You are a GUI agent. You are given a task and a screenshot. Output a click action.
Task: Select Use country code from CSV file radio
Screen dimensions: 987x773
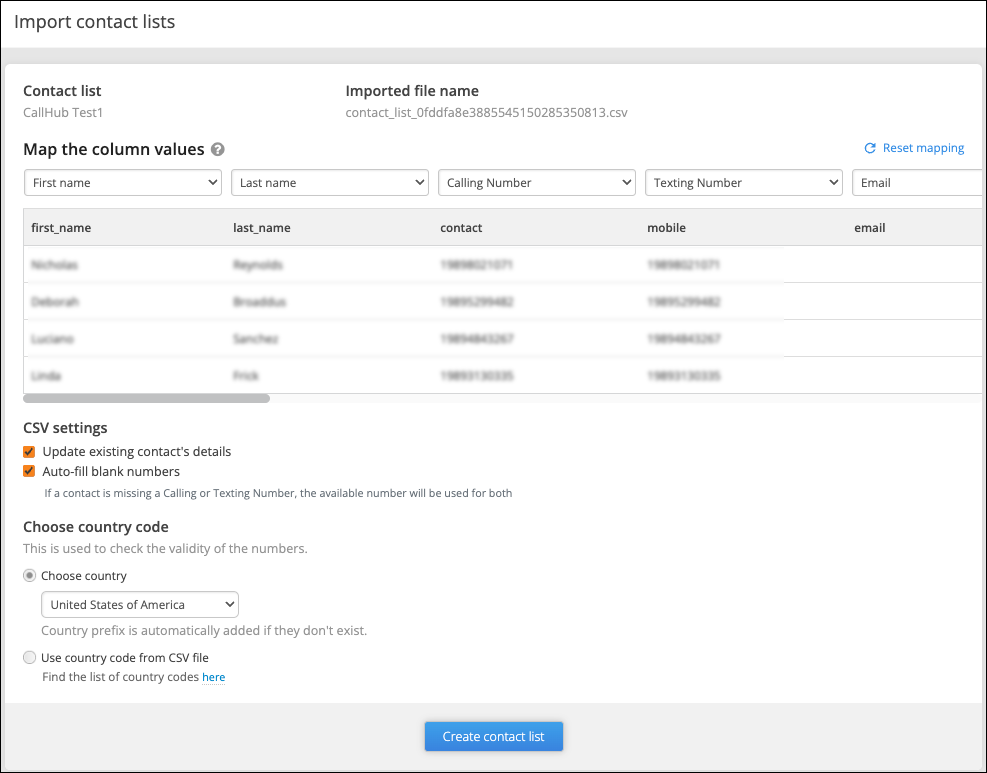tap(30, 657)
